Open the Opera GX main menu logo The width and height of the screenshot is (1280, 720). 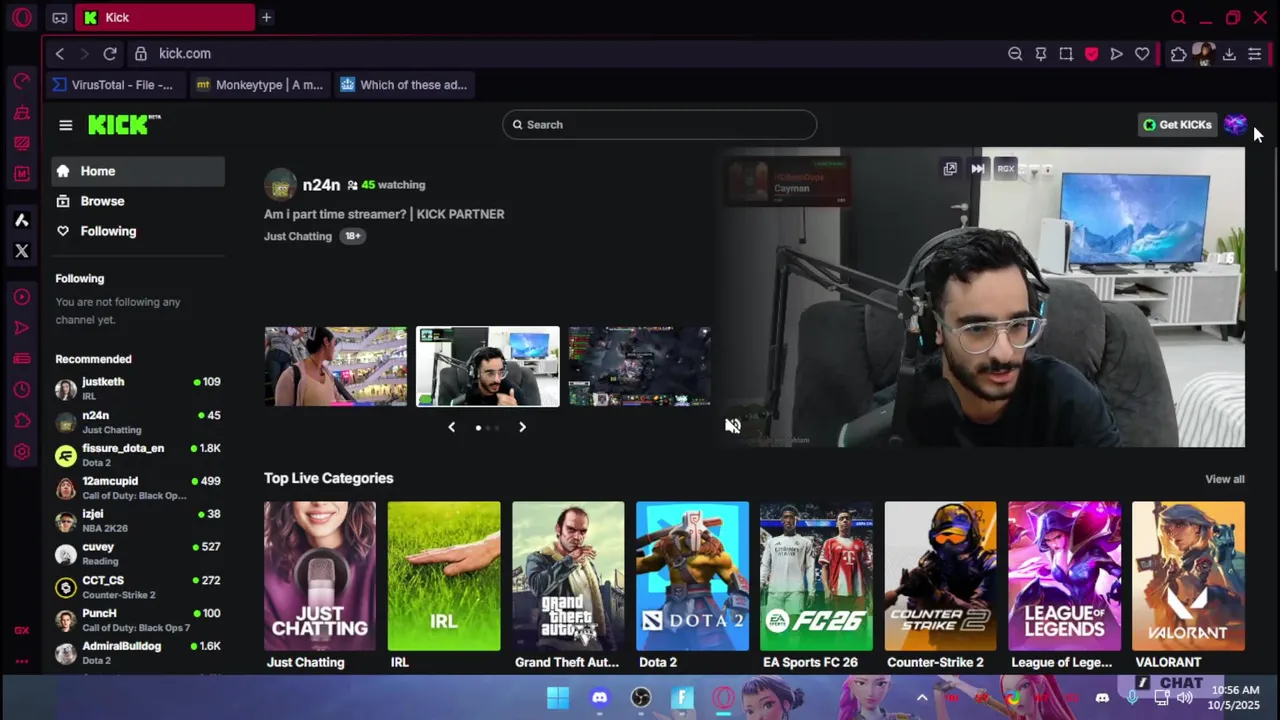point(22,17)
